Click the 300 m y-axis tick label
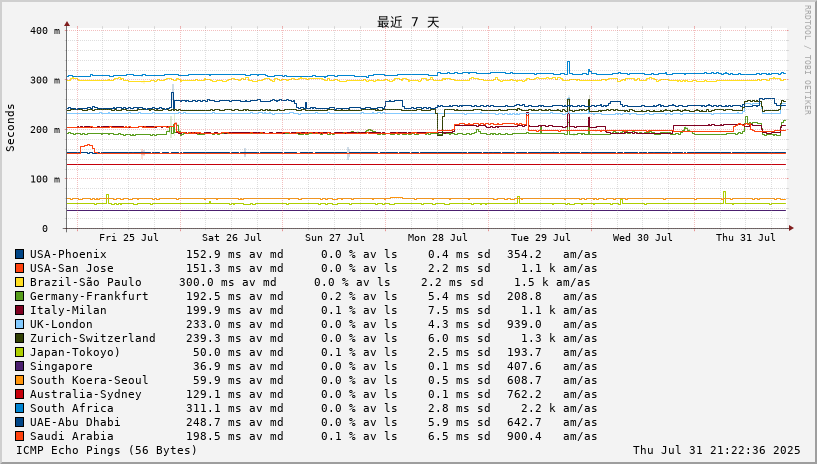This screenshot has width=817, height=464. point(45,80)
